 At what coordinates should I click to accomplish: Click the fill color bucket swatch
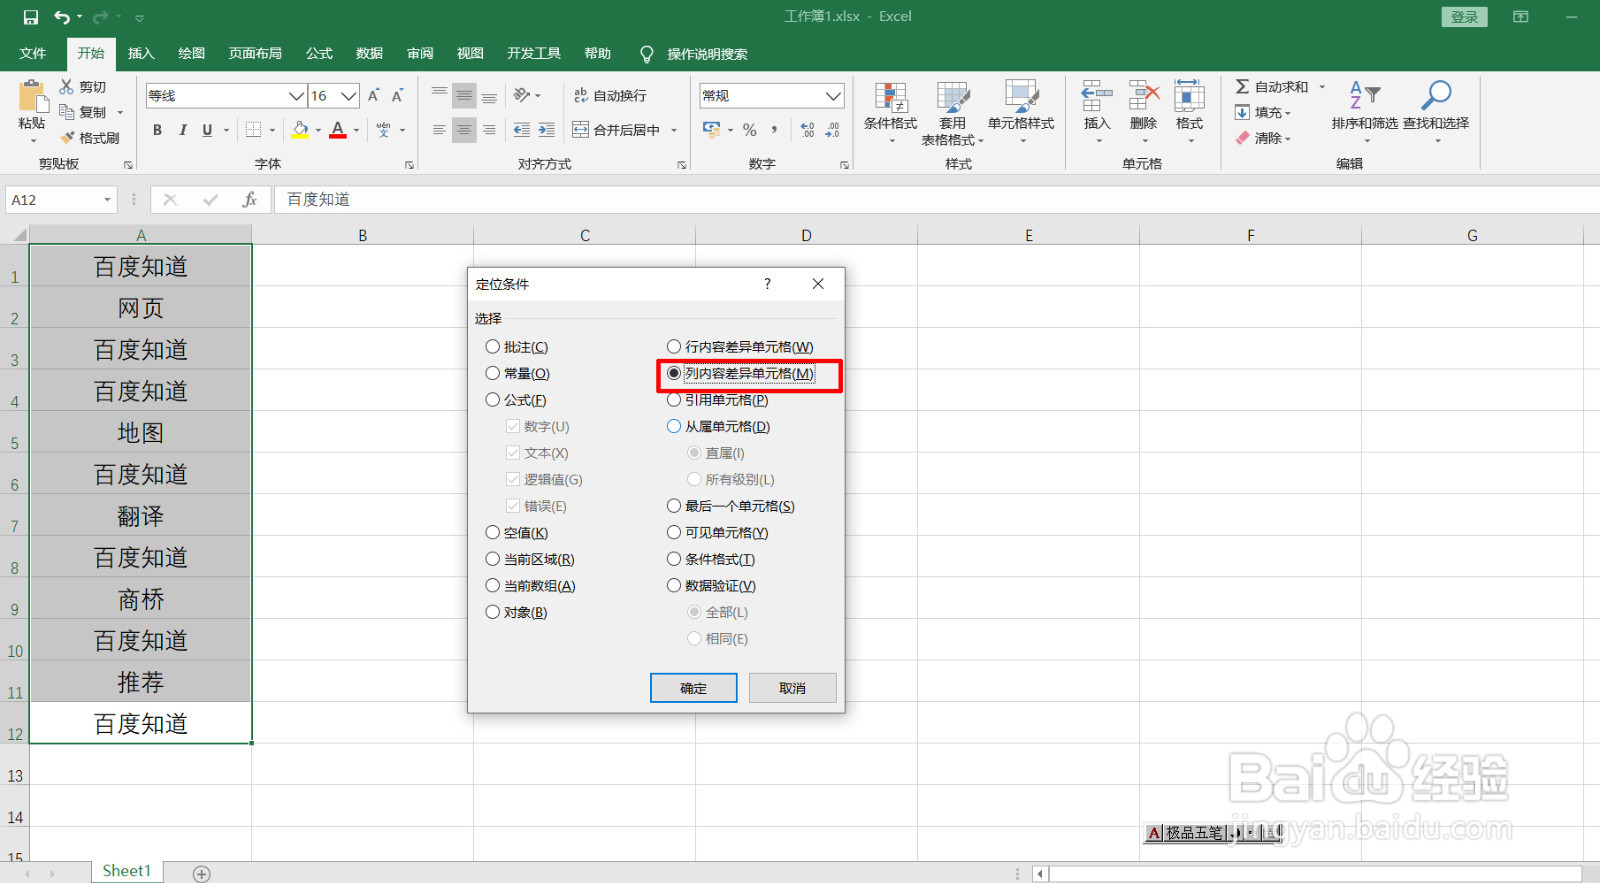pyautogui.click(x=300, y=130)
